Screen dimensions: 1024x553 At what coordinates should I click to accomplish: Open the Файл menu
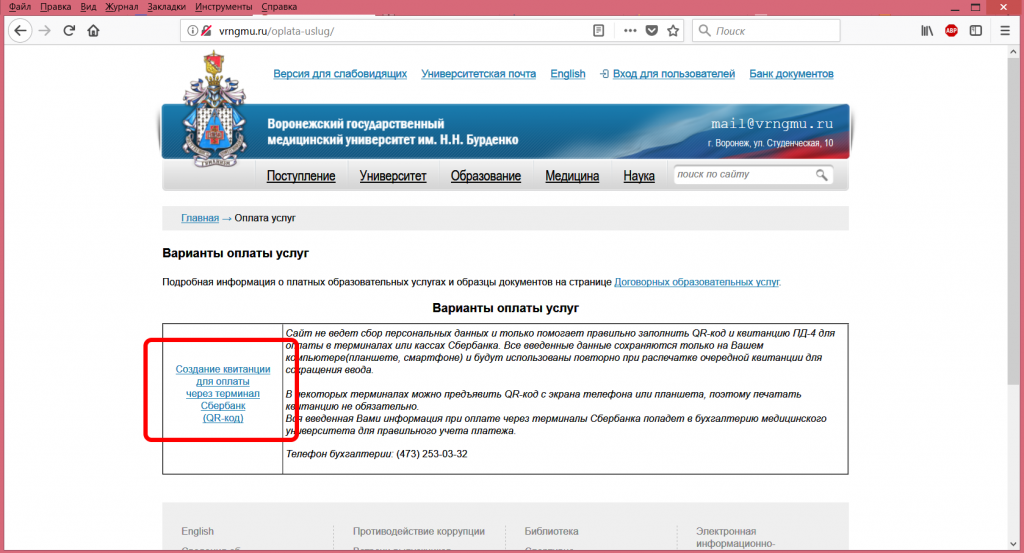[x=20, y=7]
